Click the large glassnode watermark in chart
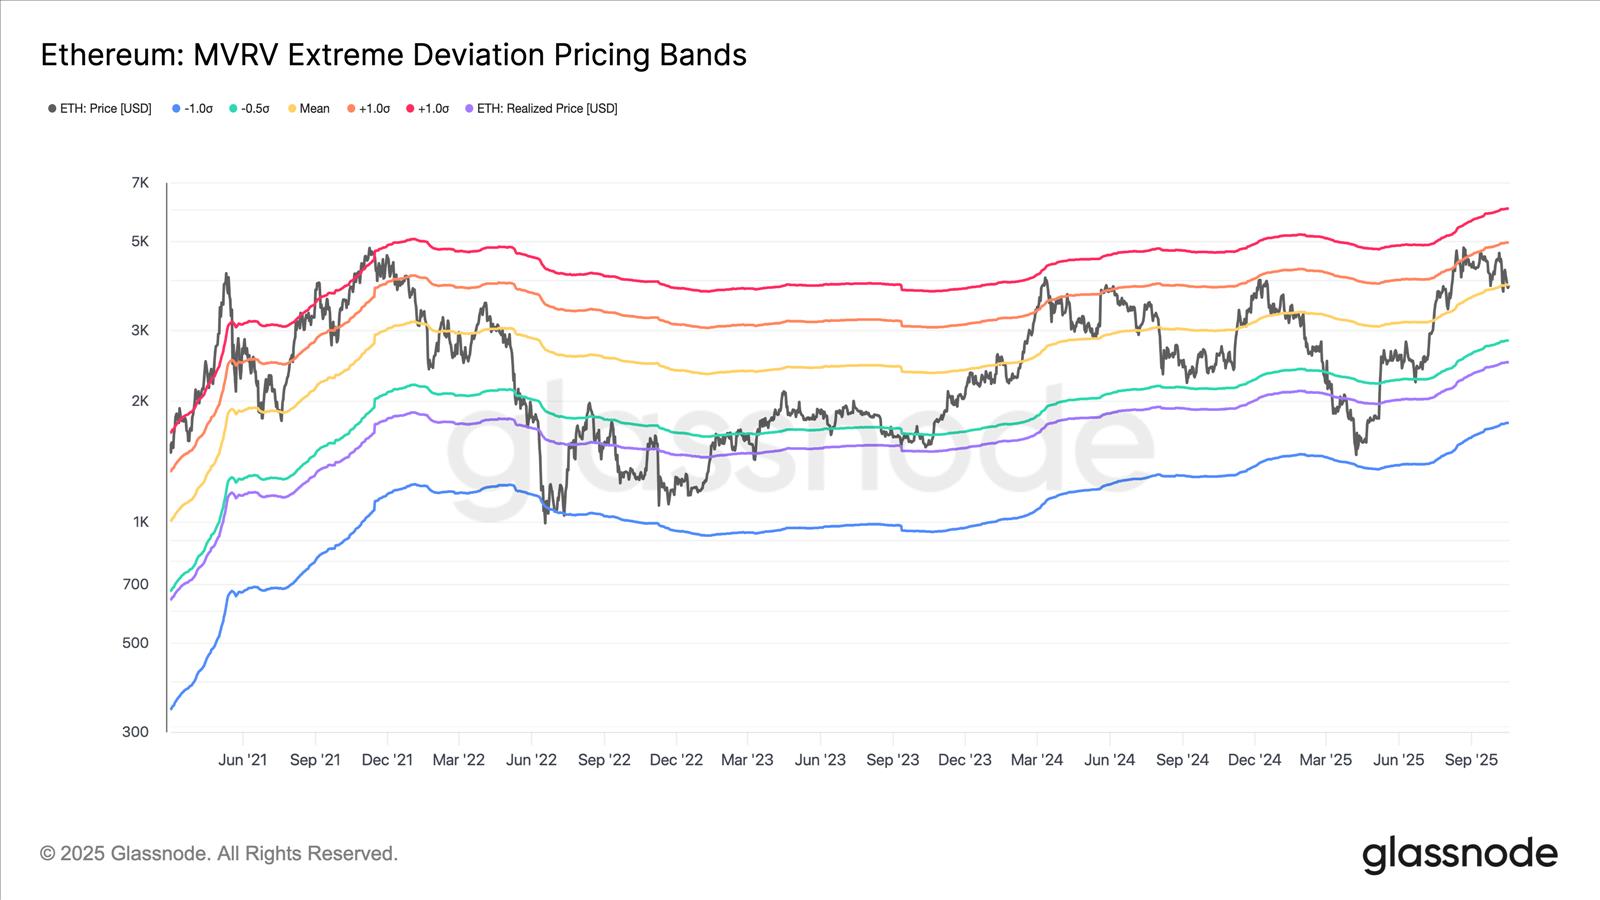Screen dimensions: 1600x900 (x=800, y=450)
